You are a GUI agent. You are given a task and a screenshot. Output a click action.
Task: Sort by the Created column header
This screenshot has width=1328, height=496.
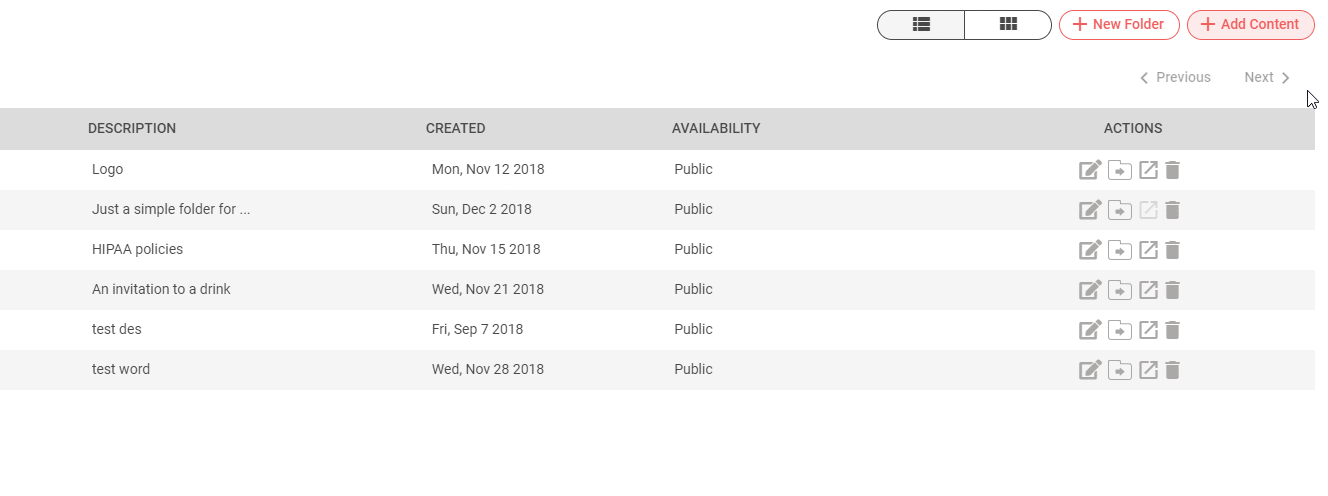tap(455, 128)
